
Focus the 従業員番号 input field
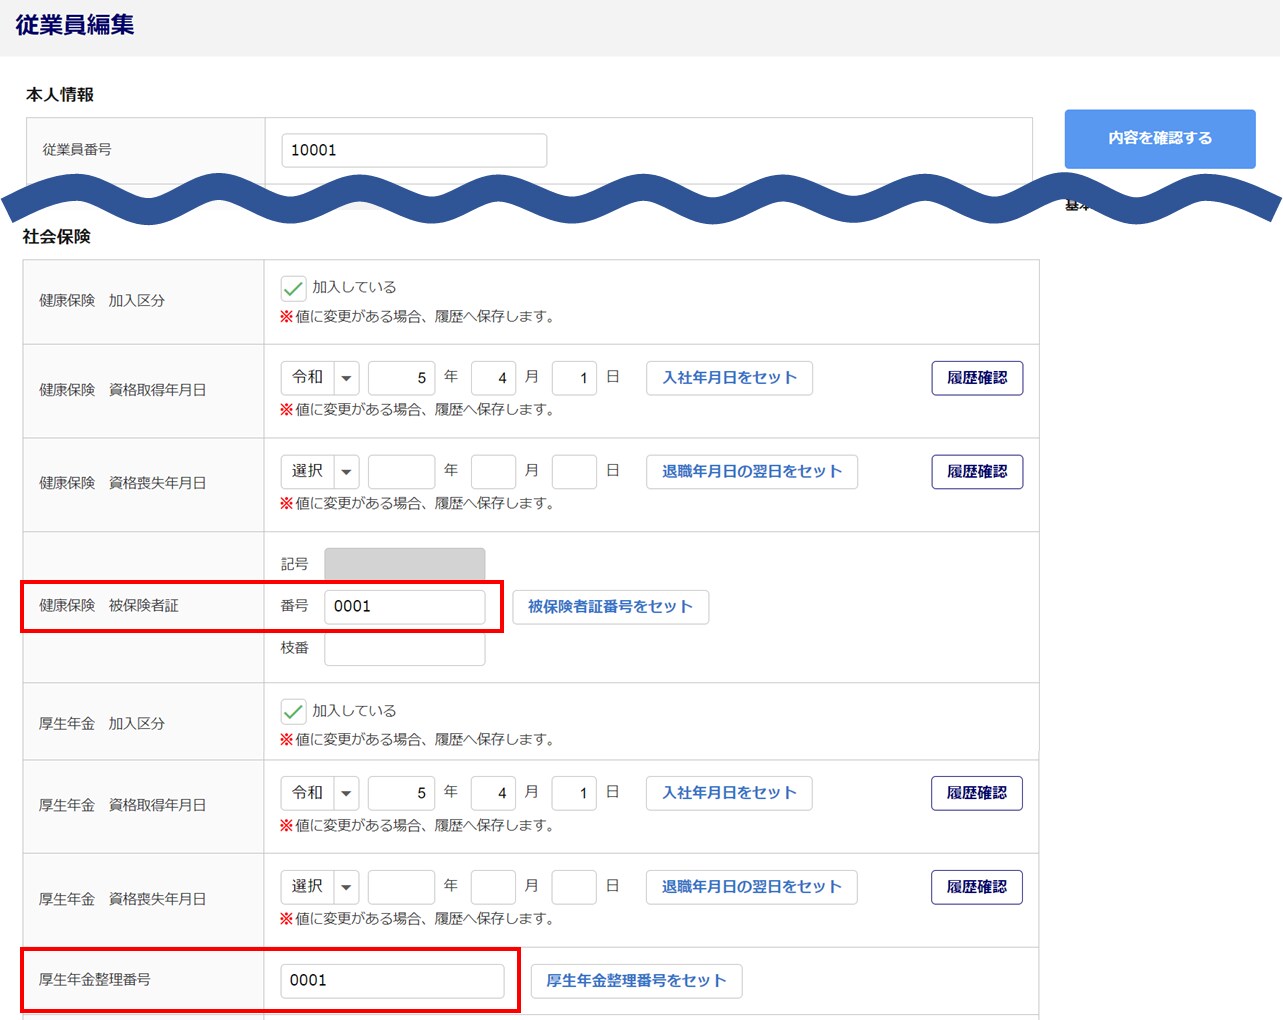pyautogui.click(x=414, y=151)
